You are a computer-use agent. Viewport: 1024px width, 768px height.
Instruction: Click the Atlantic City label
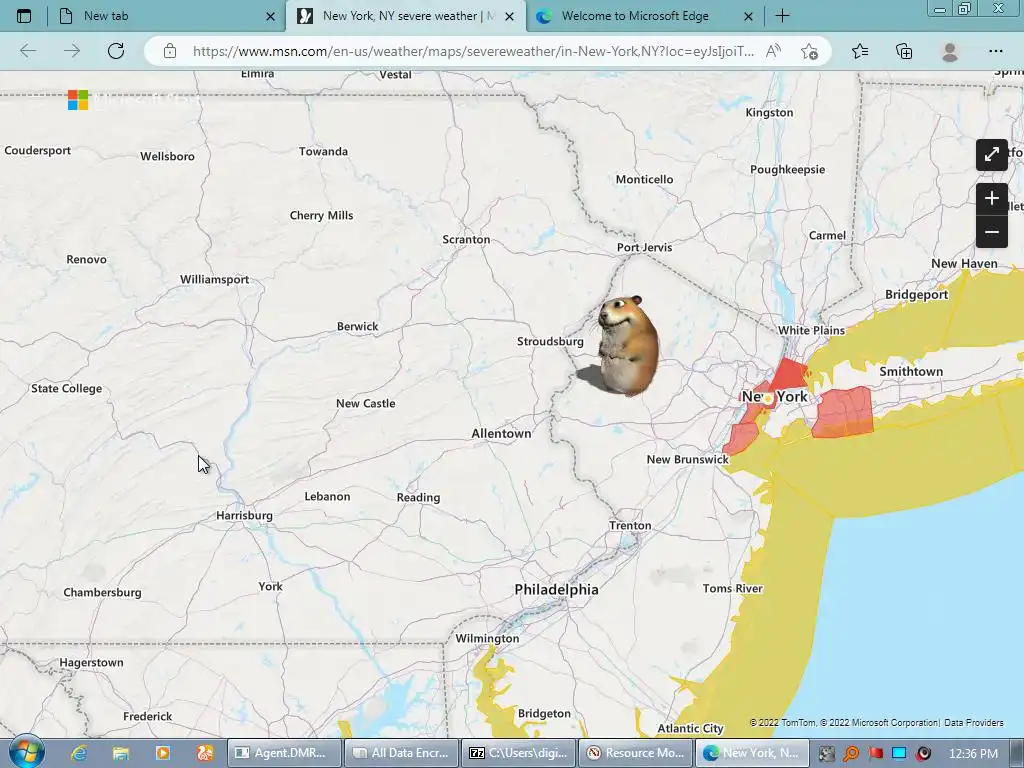point(690,728)
